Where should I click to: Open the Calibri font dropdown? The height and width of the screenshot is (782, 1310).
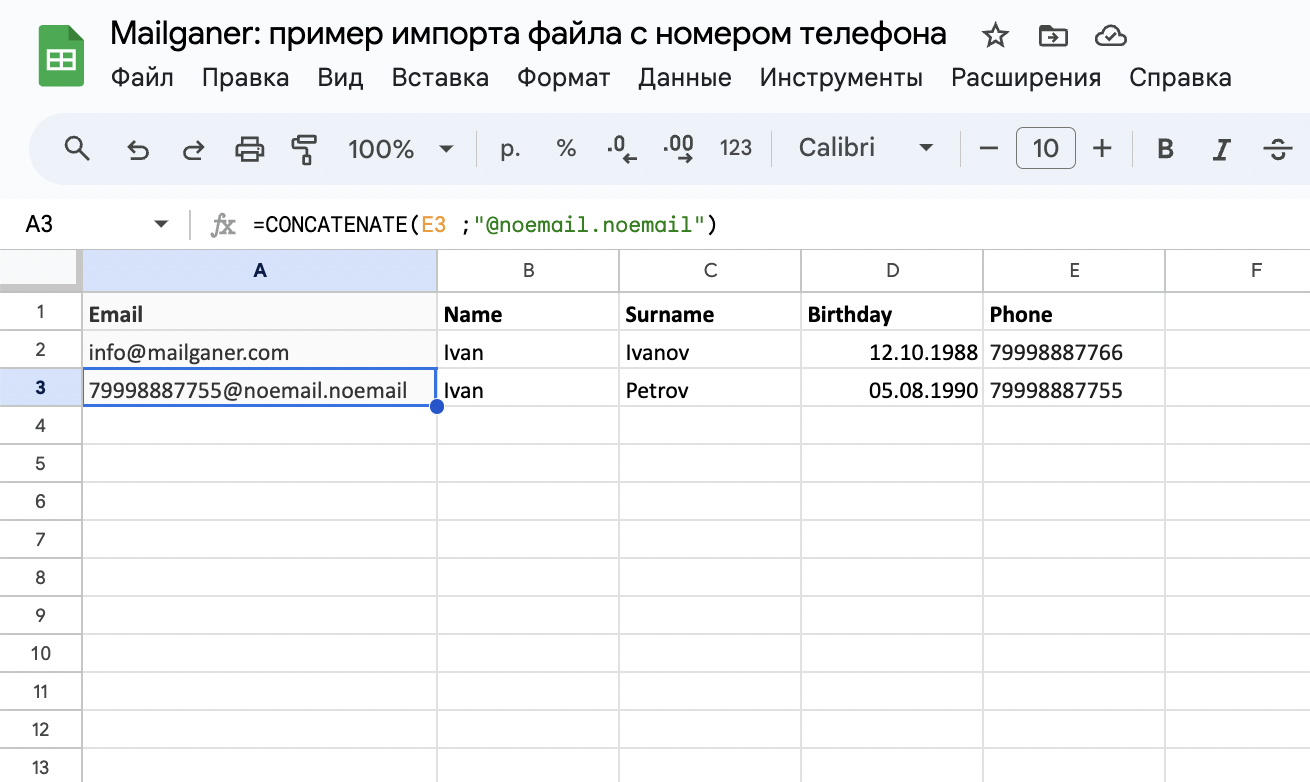[x=866, y=149]
